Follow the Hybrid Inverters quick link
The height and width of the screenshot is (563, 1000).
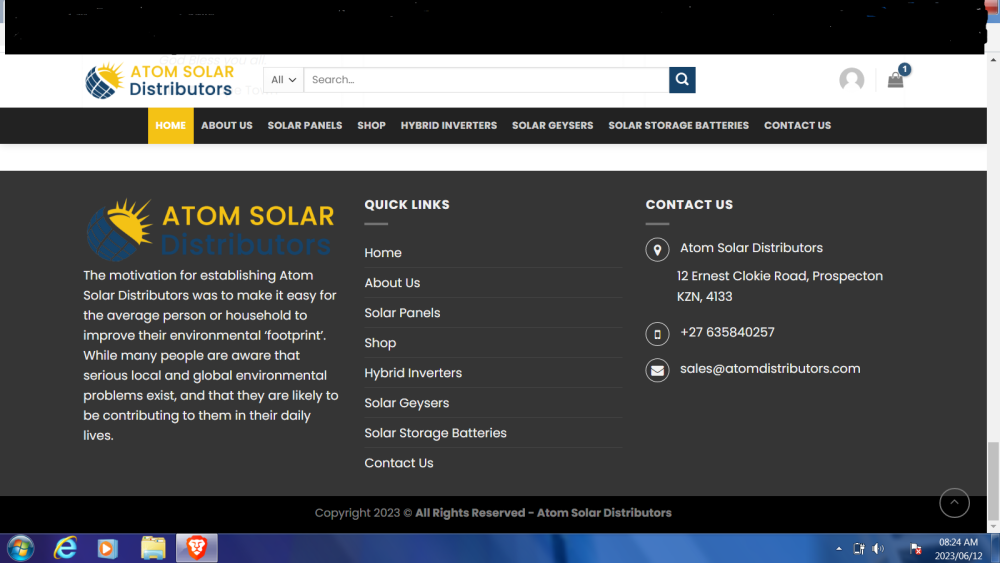(413, 373)
